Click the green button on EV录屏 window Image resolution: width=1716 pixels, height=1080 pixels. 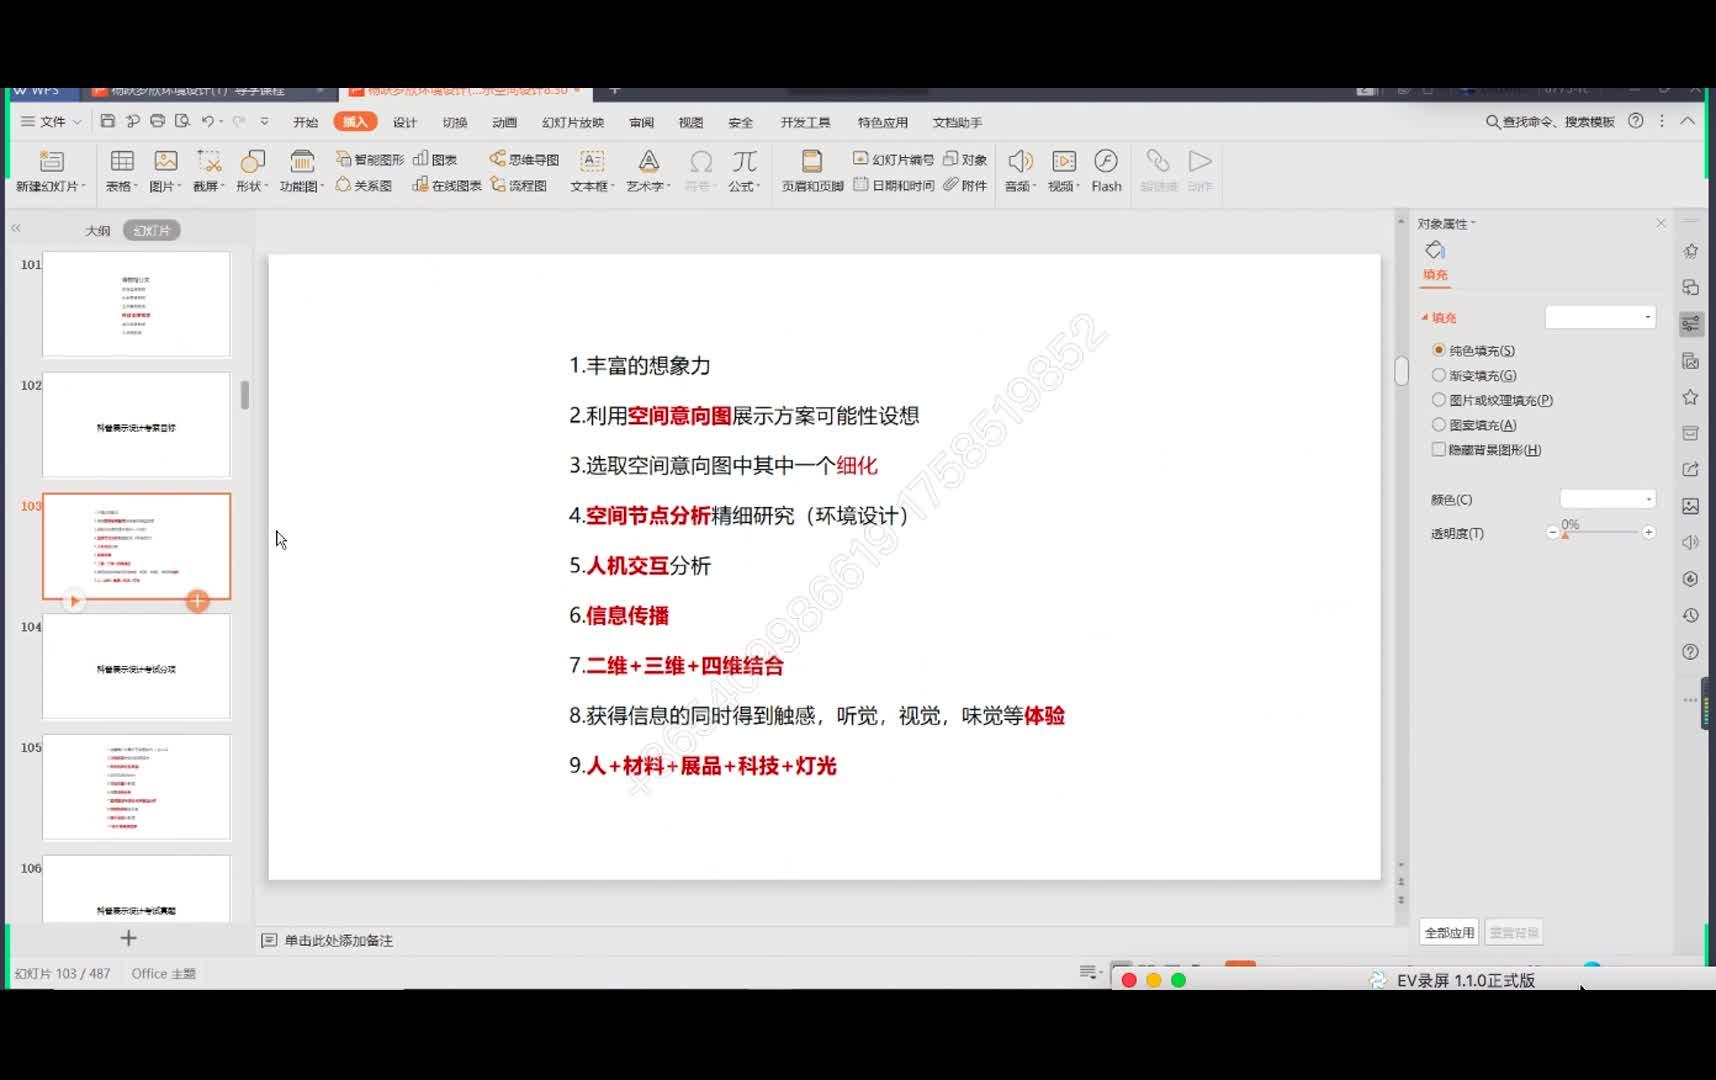tap(1178, 980)
